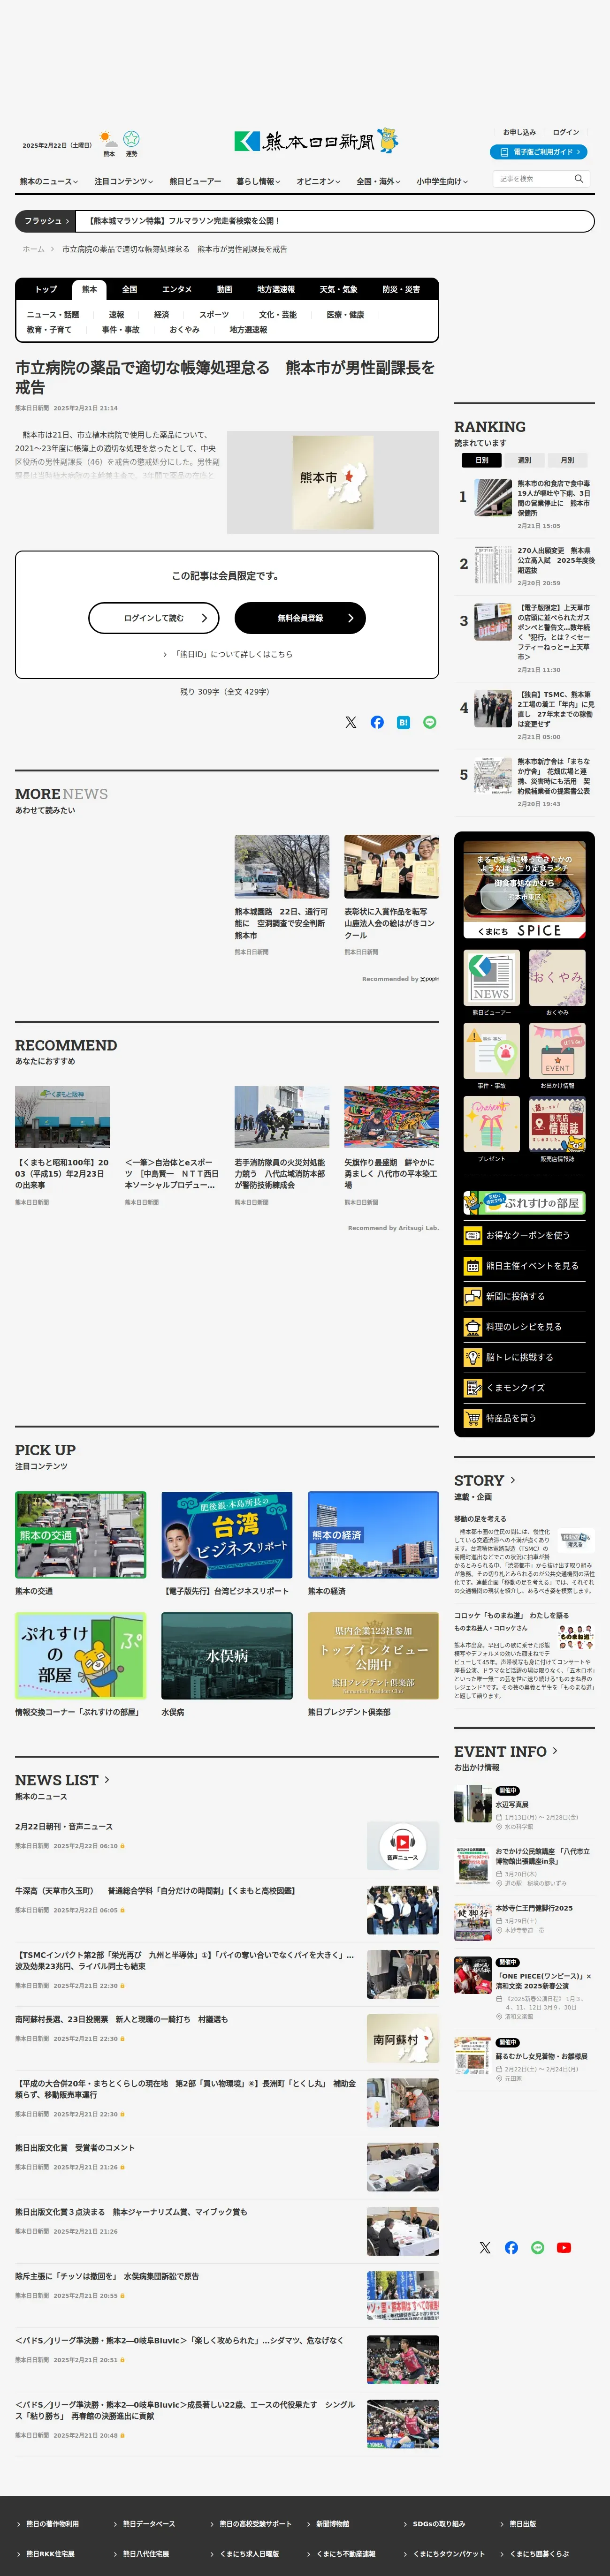Image resolution: width=610 pixels, height=2576 pixels.
Task: Open the くまにち SPICE lunch banner
Action: coord(524,889)
